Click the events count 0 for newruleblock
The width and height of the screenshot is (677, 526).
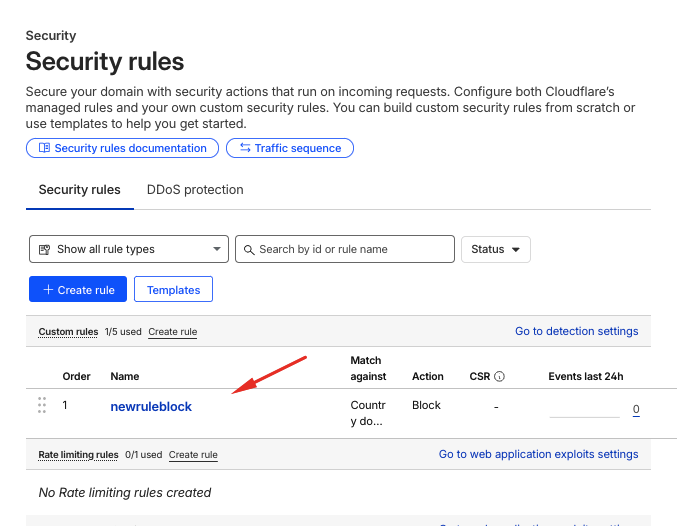coord(636,409)
